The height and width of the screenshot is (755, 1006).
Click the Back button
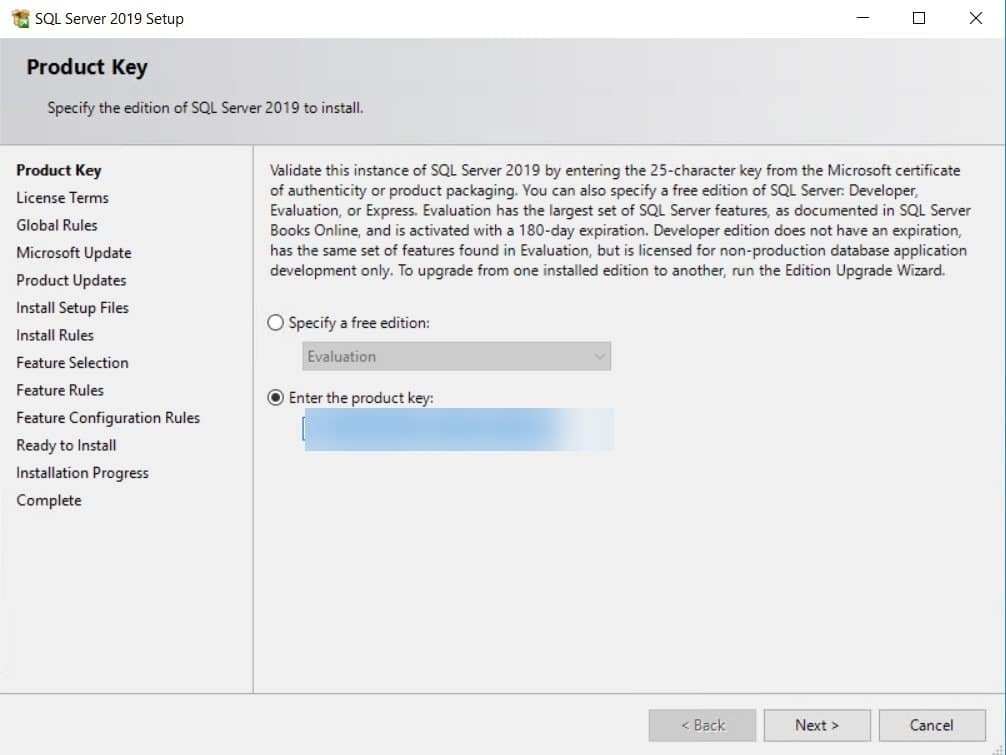pyautogui.click(x=703, y=724)
